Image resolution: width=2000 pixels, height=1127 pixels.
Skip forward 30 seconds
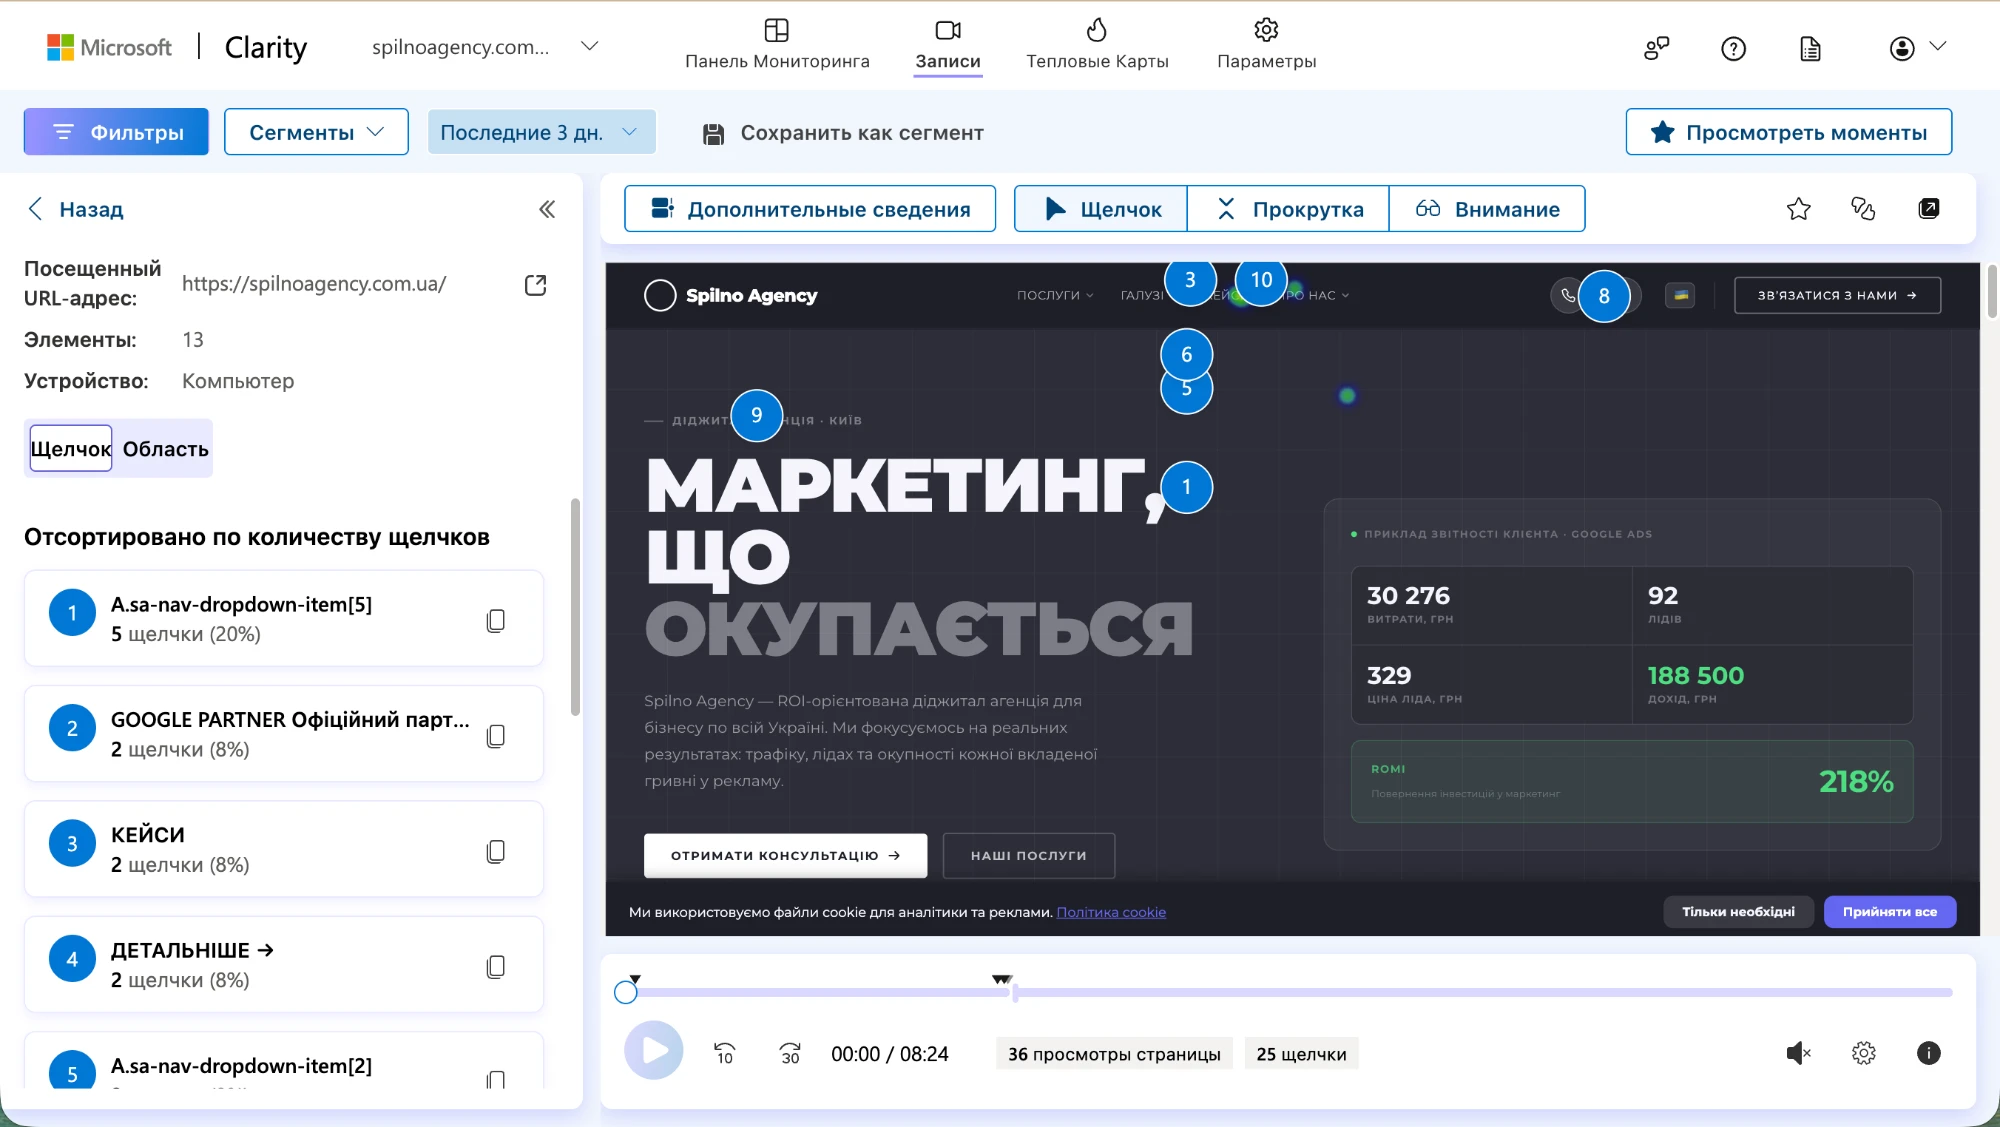pyautogui.click(x=790, y=1053)
